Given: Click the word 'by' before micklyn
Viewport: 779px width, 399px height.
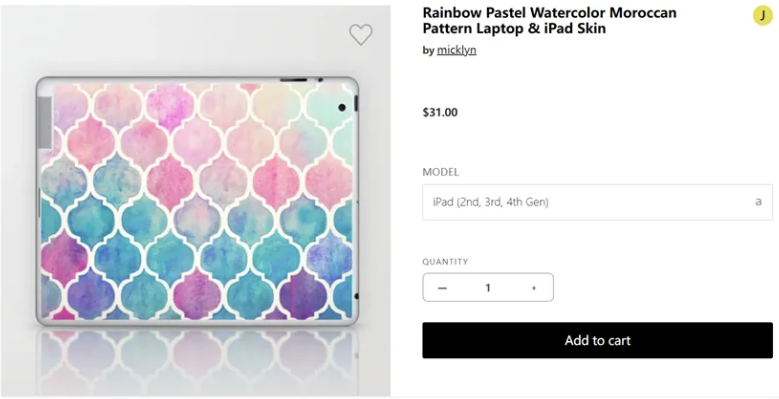Looking at the screenshot, I should coord(428,51).
